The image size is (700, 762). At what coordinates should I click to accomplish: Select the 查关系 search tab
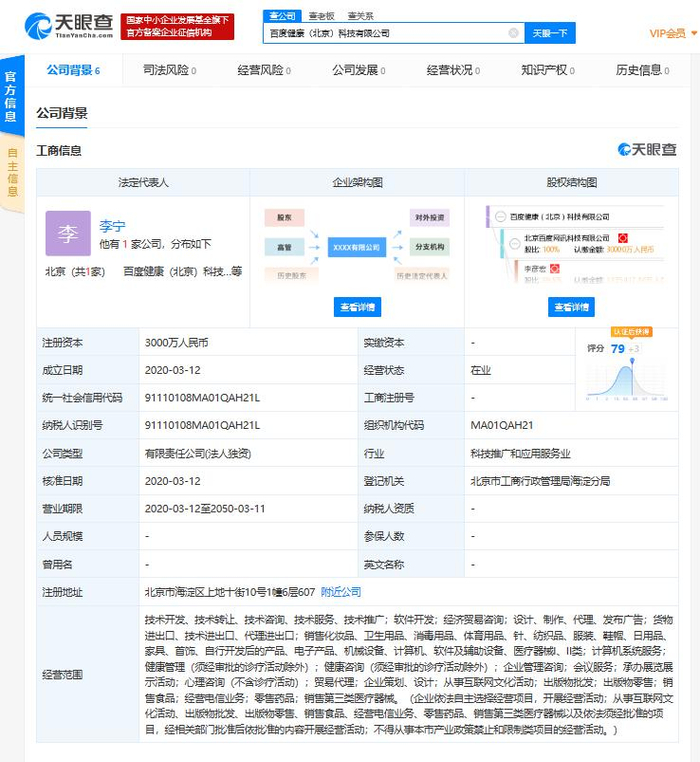tap(361, 16)
